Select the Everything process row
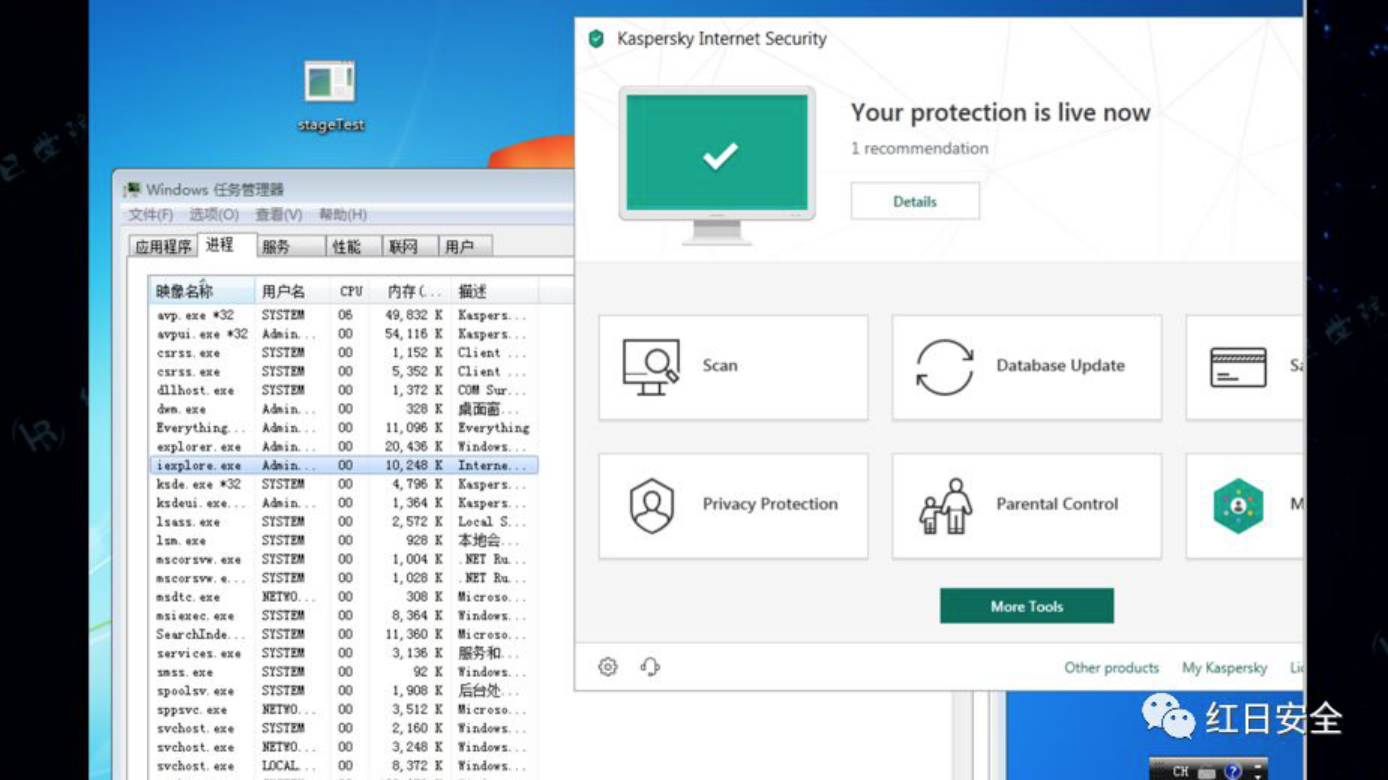The image size is (1388, 780). [344, 428]
